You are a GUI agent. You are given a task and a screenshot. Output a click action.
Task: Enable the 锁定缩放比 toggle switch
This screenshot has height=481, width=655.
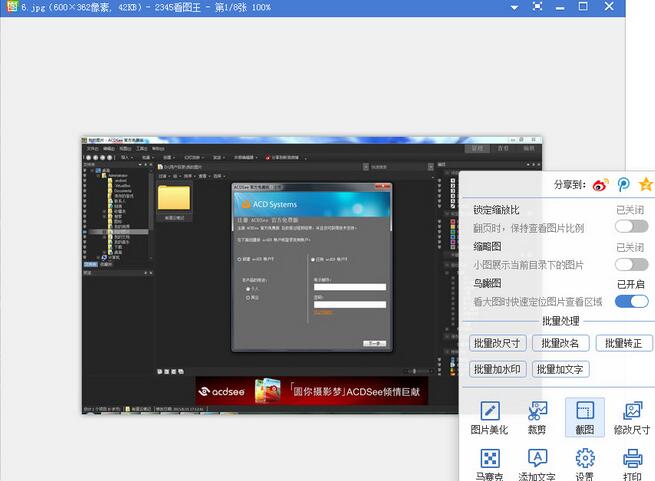[x=632, y=228]
